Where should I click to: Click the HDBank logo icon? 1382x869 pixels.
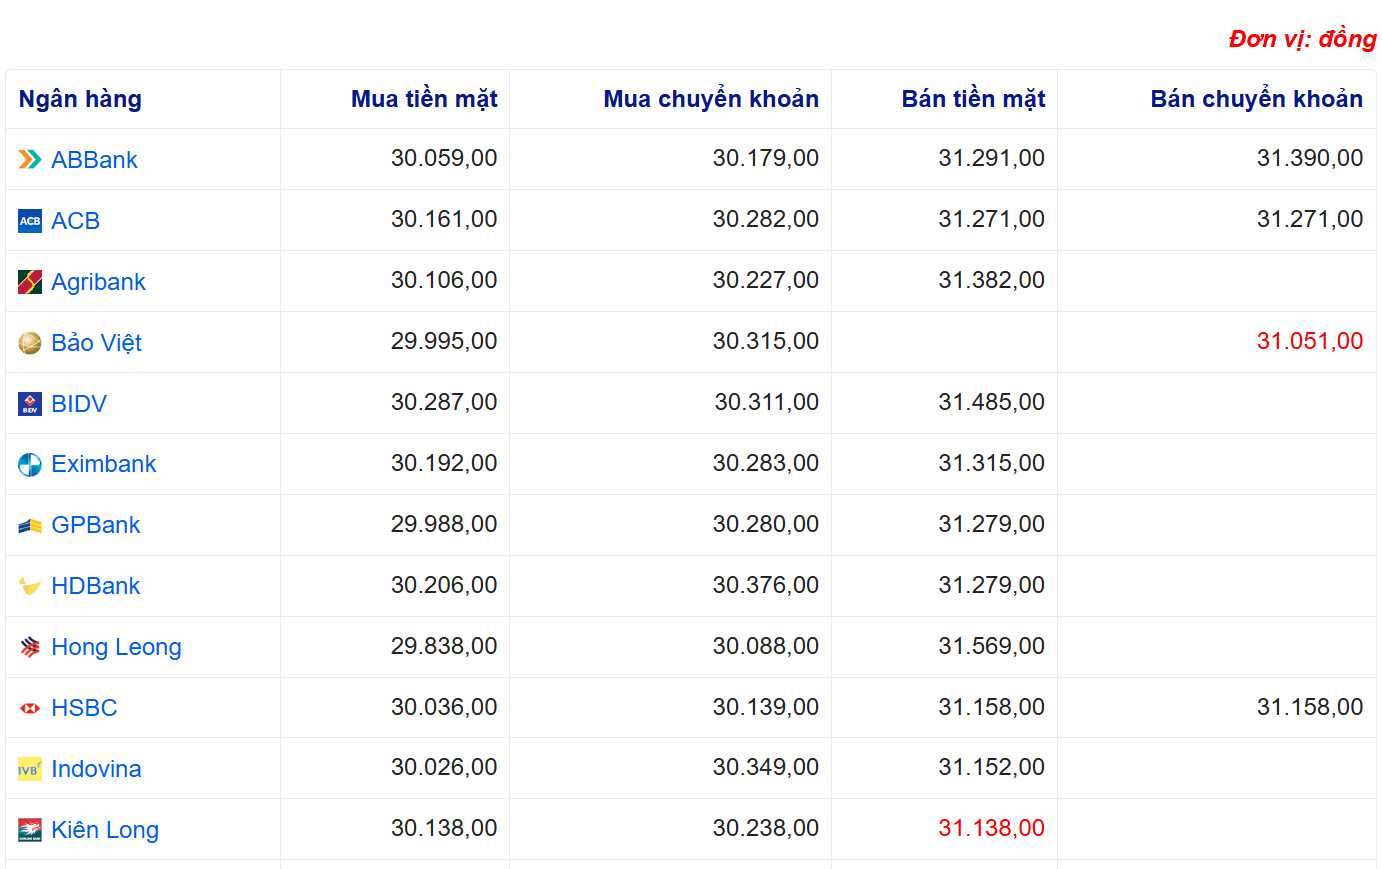point(30,587)
